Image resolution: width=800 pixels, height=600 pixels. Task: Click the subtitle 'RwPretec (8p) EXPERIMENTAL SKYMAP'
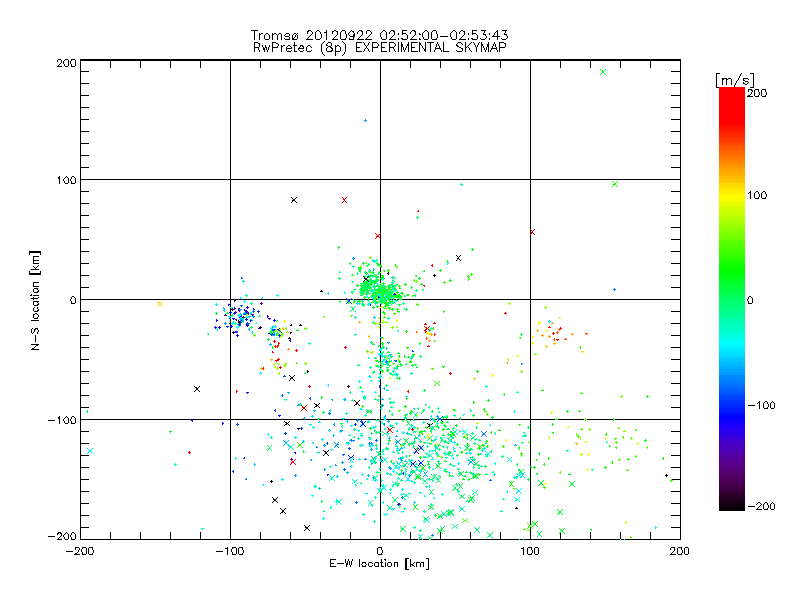(380, 48)
